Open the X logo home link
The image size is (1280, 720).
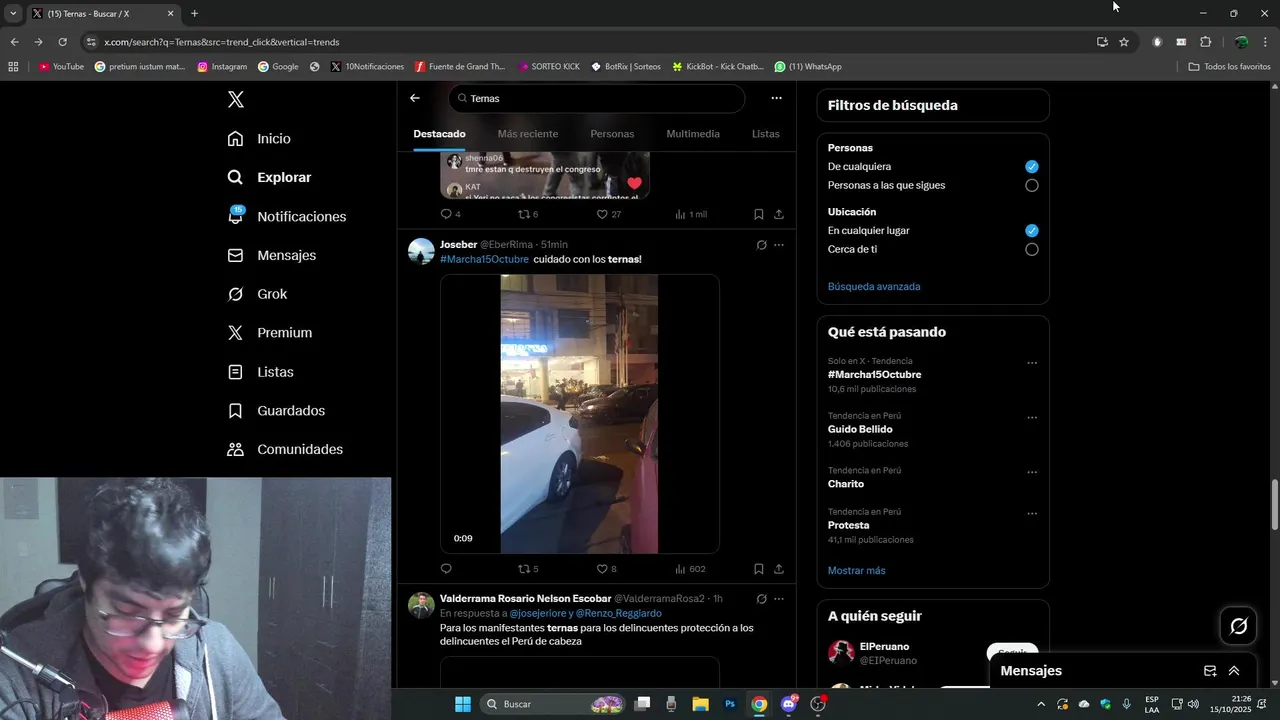coord(236,99)
